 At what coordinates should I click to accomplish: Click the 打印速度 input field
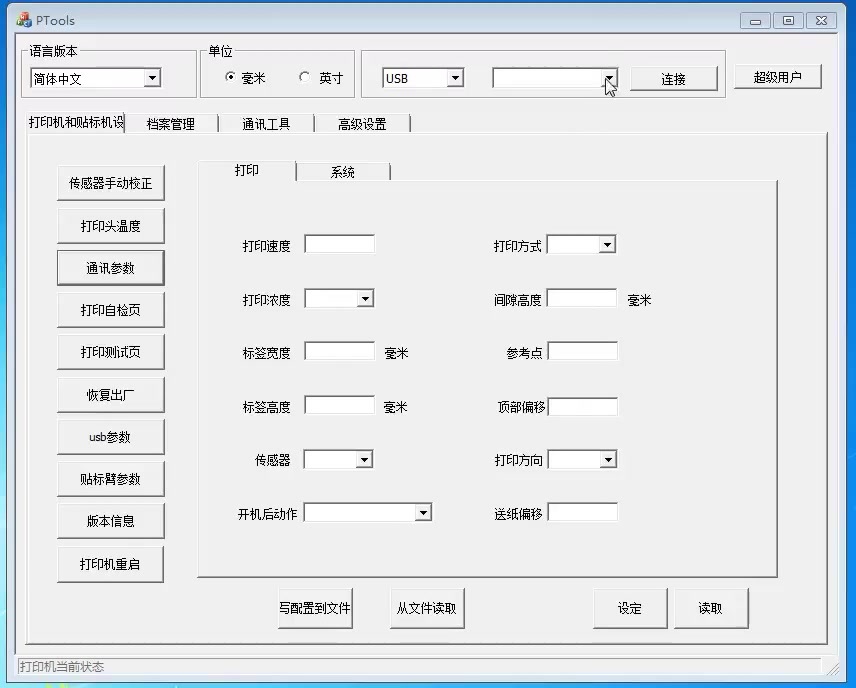pos(339,244)
